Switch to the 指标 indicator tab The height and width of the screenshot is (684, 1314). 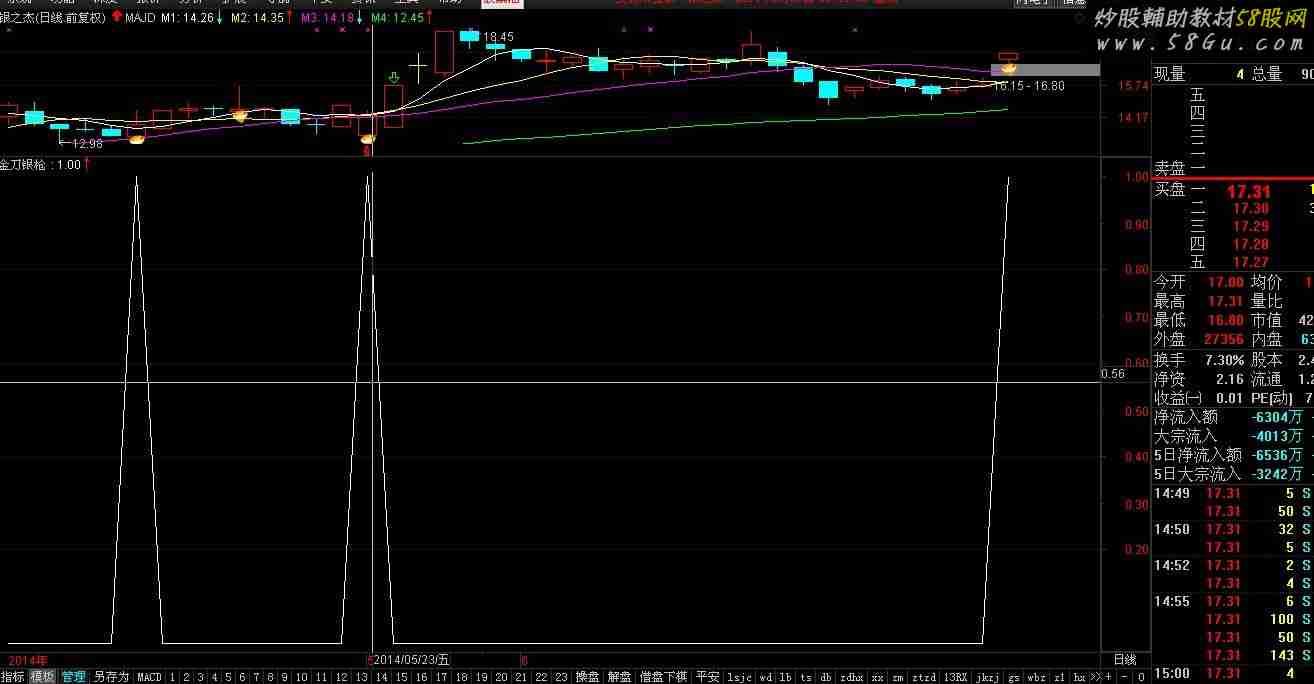[x=13, y=677]
